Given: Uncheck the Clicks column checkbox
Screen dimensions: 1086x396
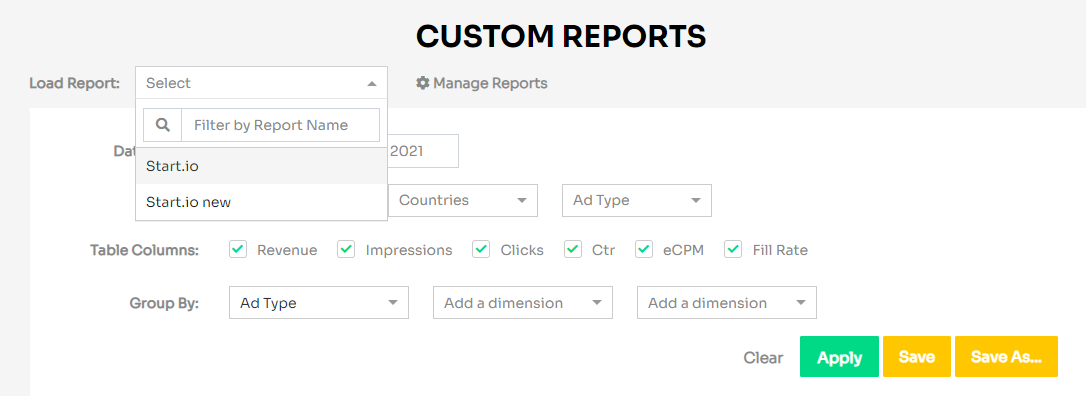Looking at the screenshot, I should click(481, 249).
